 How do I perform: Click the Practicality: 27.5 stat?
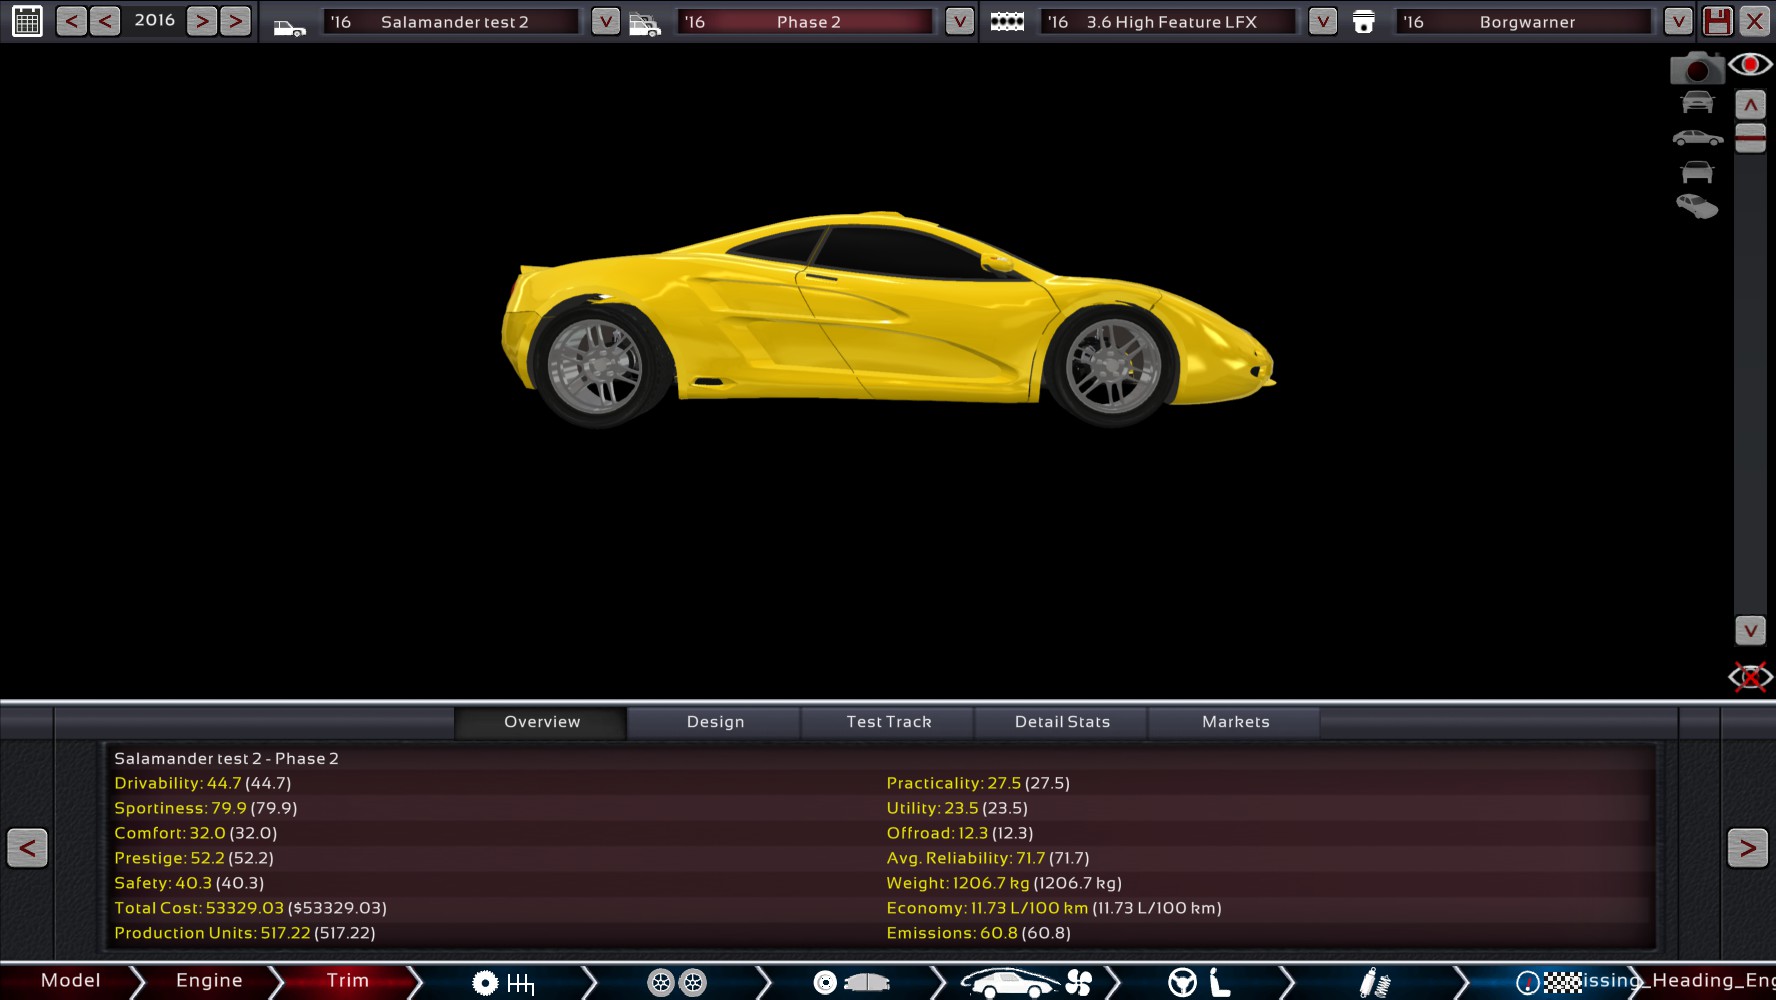pos(978,783)
